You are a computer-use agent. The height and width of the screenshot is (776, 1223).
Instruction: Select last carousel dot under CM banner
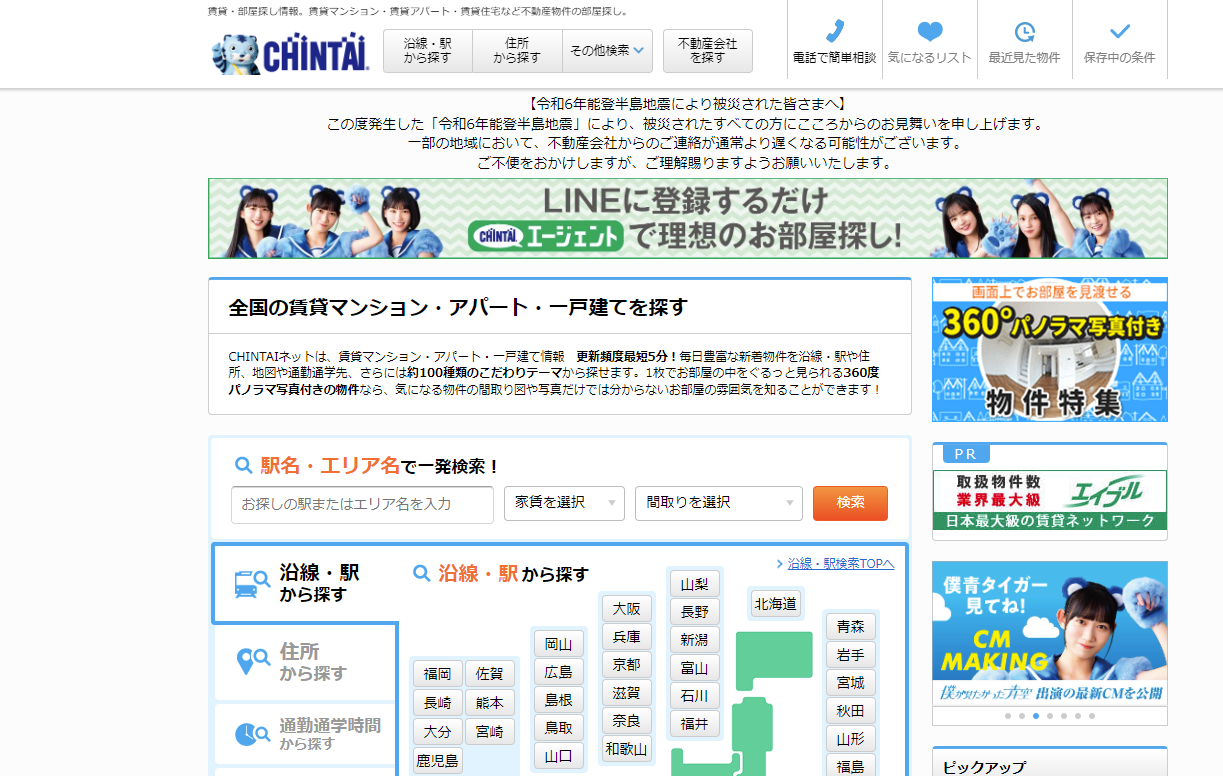click(x=1091, y=716)
